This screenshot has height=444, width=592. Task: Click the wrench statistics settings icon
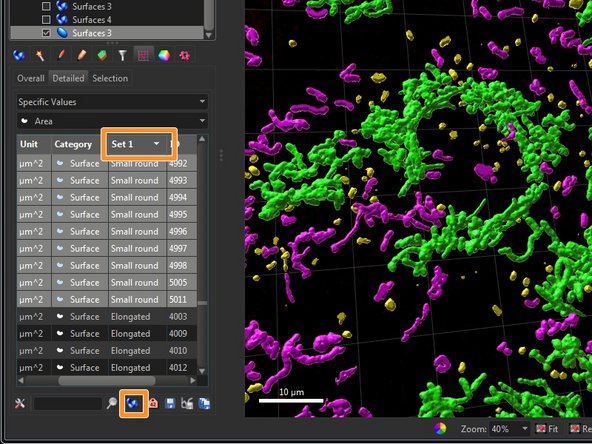pos(20,404)
